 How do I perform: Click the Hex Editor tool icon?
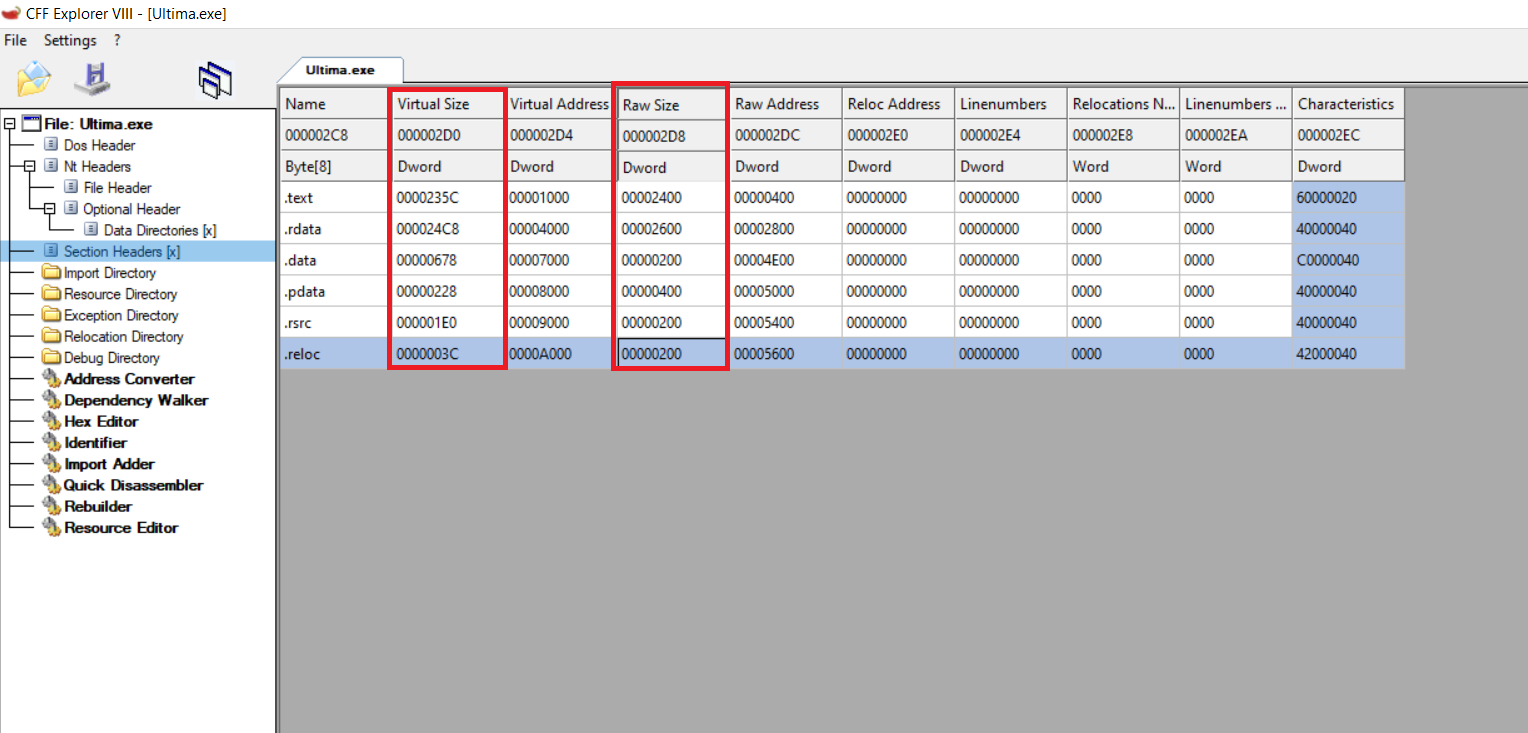tap(51, 421)
